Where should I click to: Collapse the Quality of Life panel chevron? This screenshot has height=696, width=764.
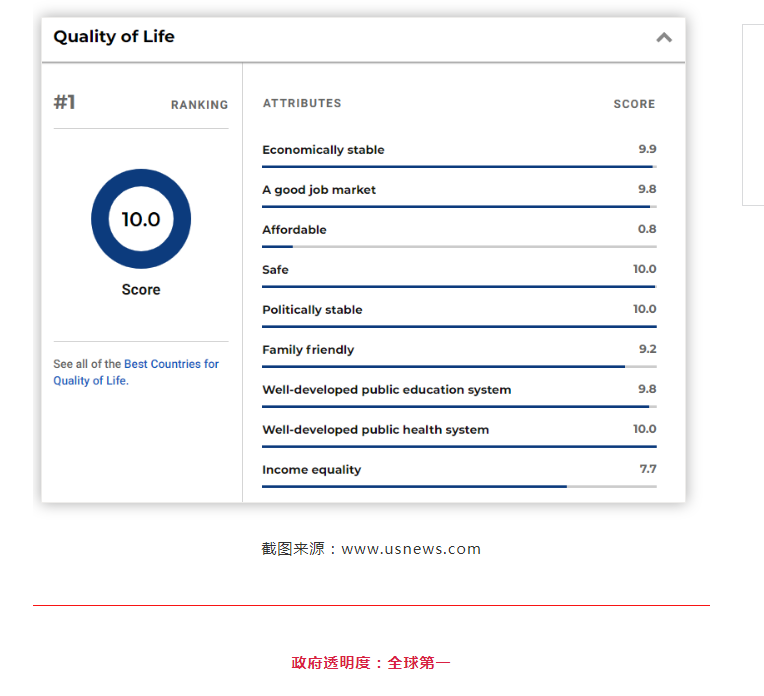click(663, 38)
